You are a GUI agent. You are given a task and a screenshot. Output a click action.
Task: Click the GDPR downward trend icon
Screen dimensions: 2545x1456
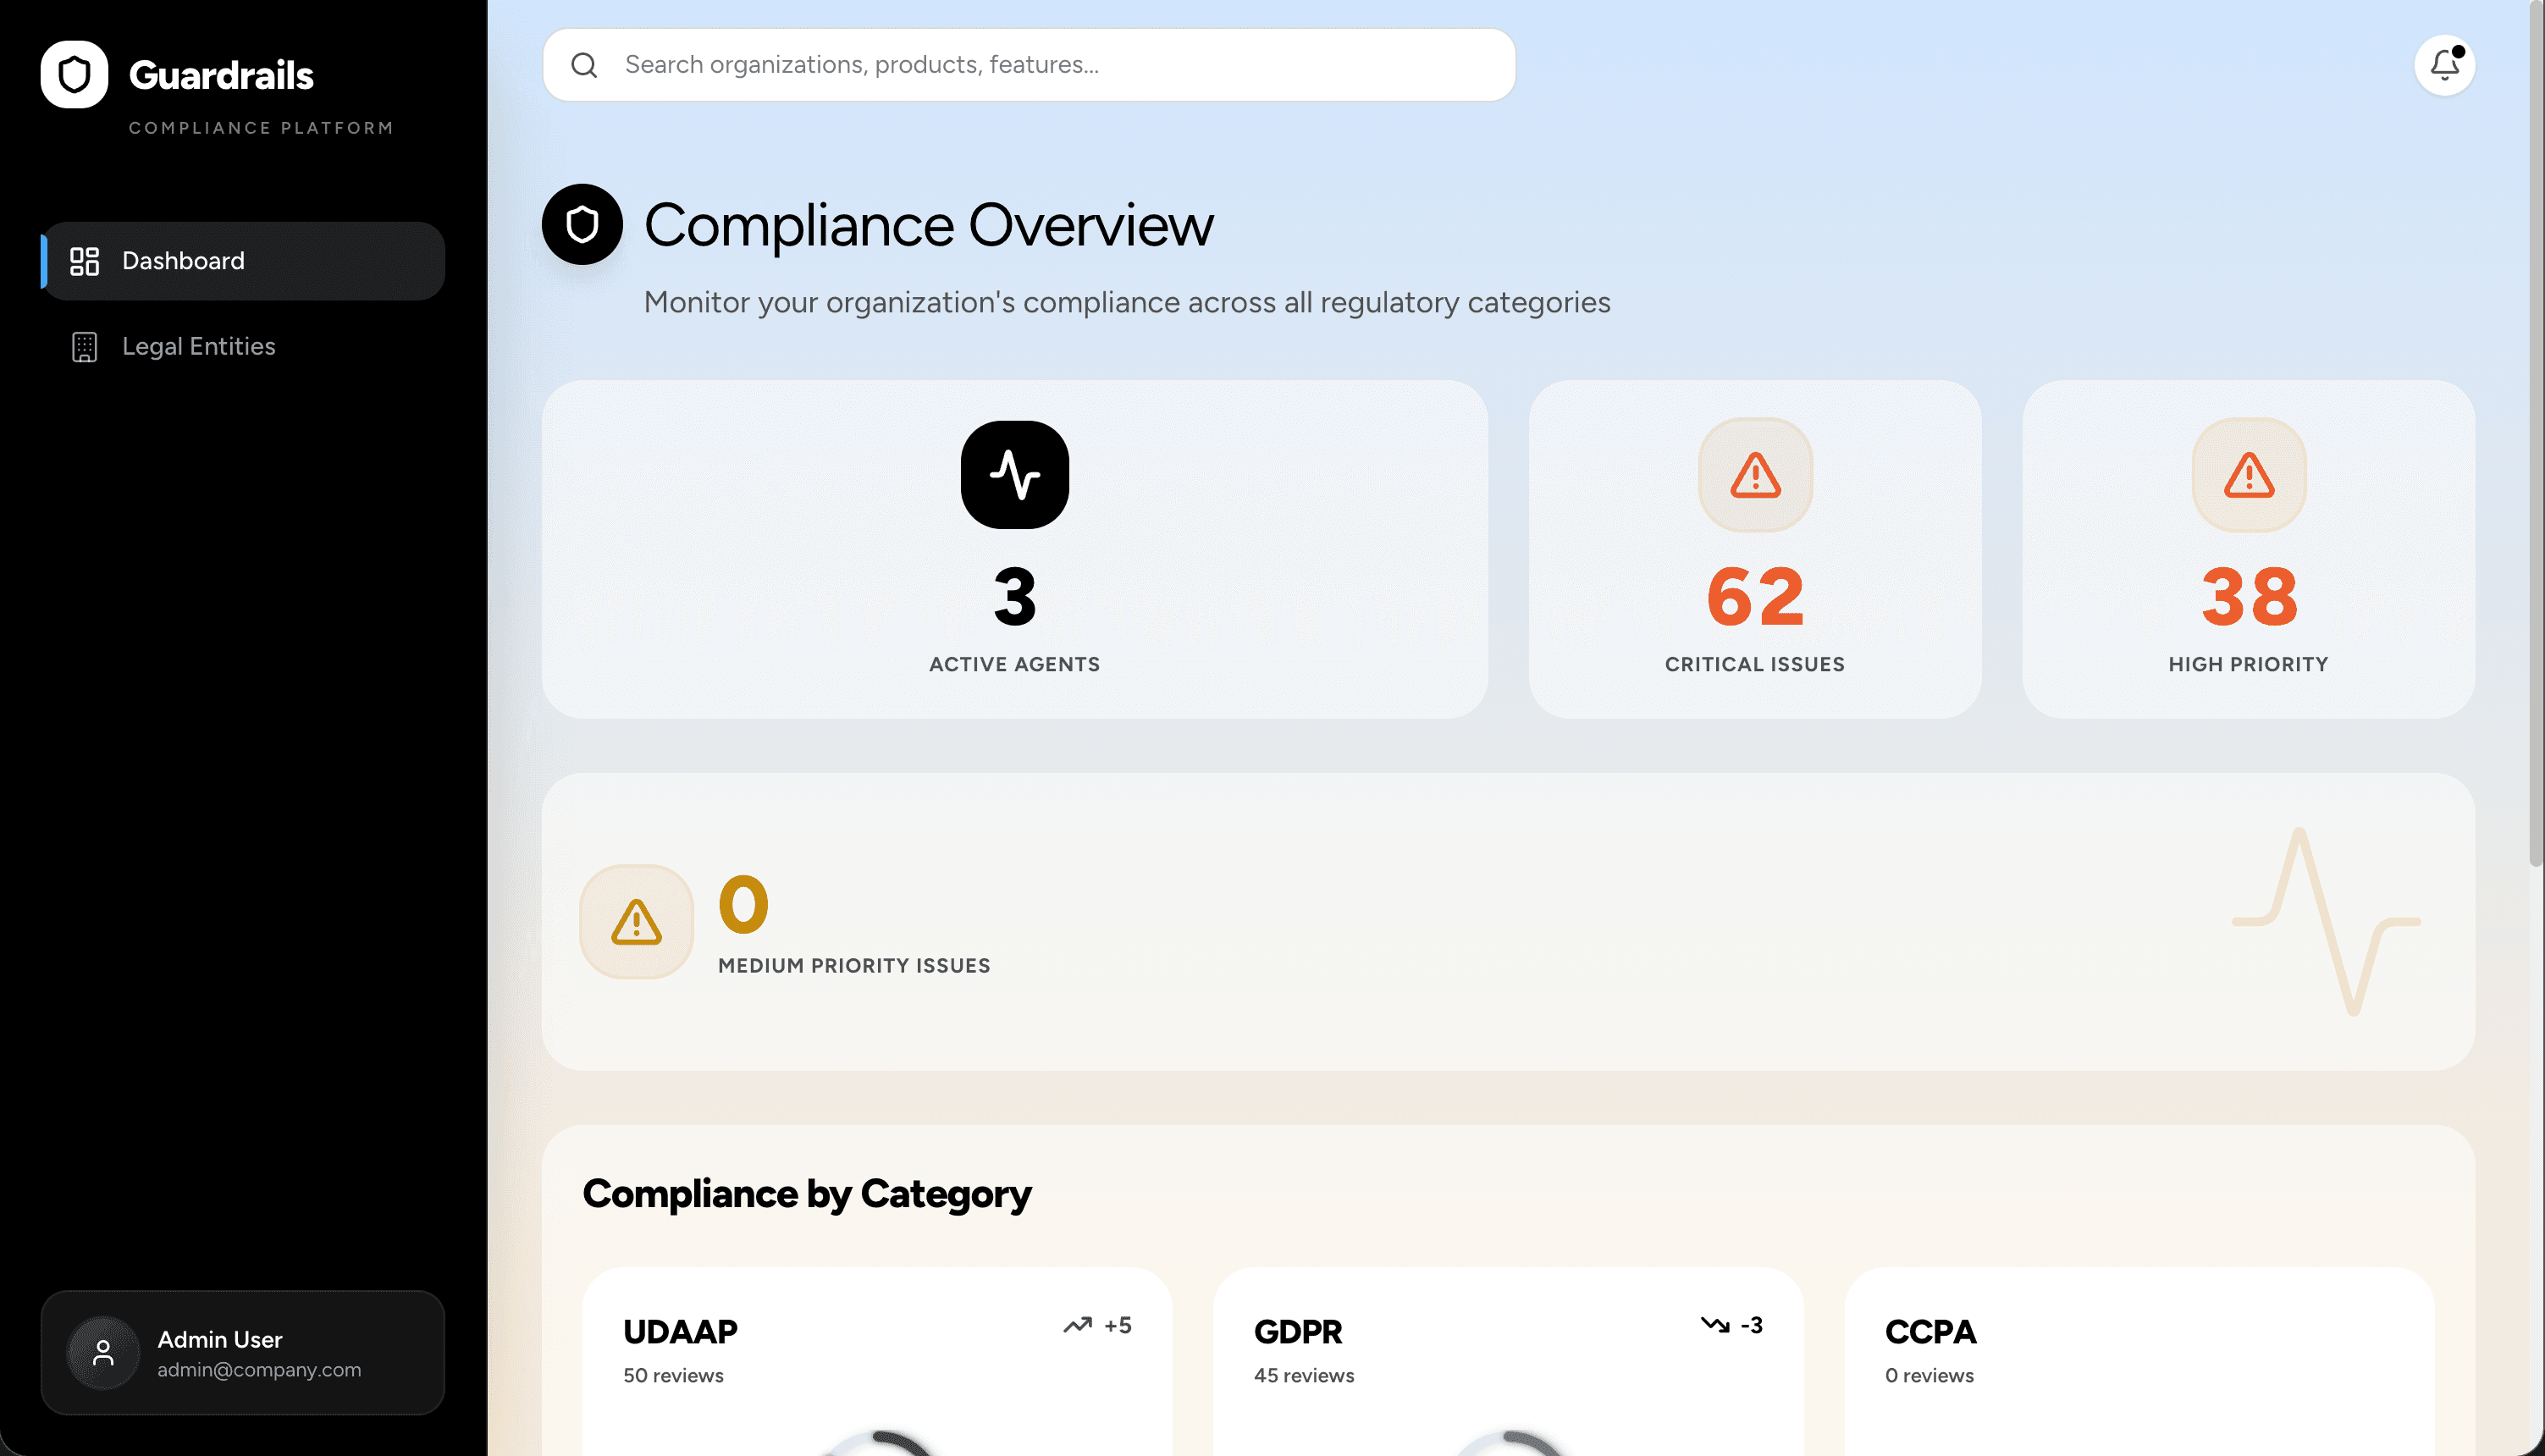[x=1714, y=1325]
